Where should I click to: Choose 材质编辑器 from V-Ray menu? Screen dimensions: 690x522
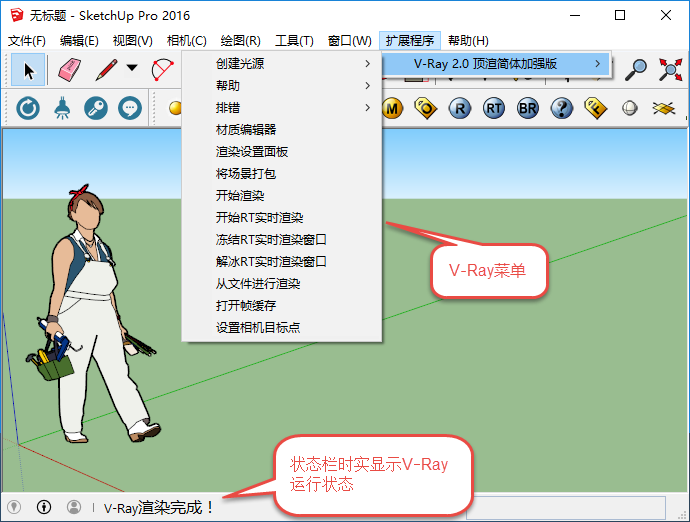282,130
